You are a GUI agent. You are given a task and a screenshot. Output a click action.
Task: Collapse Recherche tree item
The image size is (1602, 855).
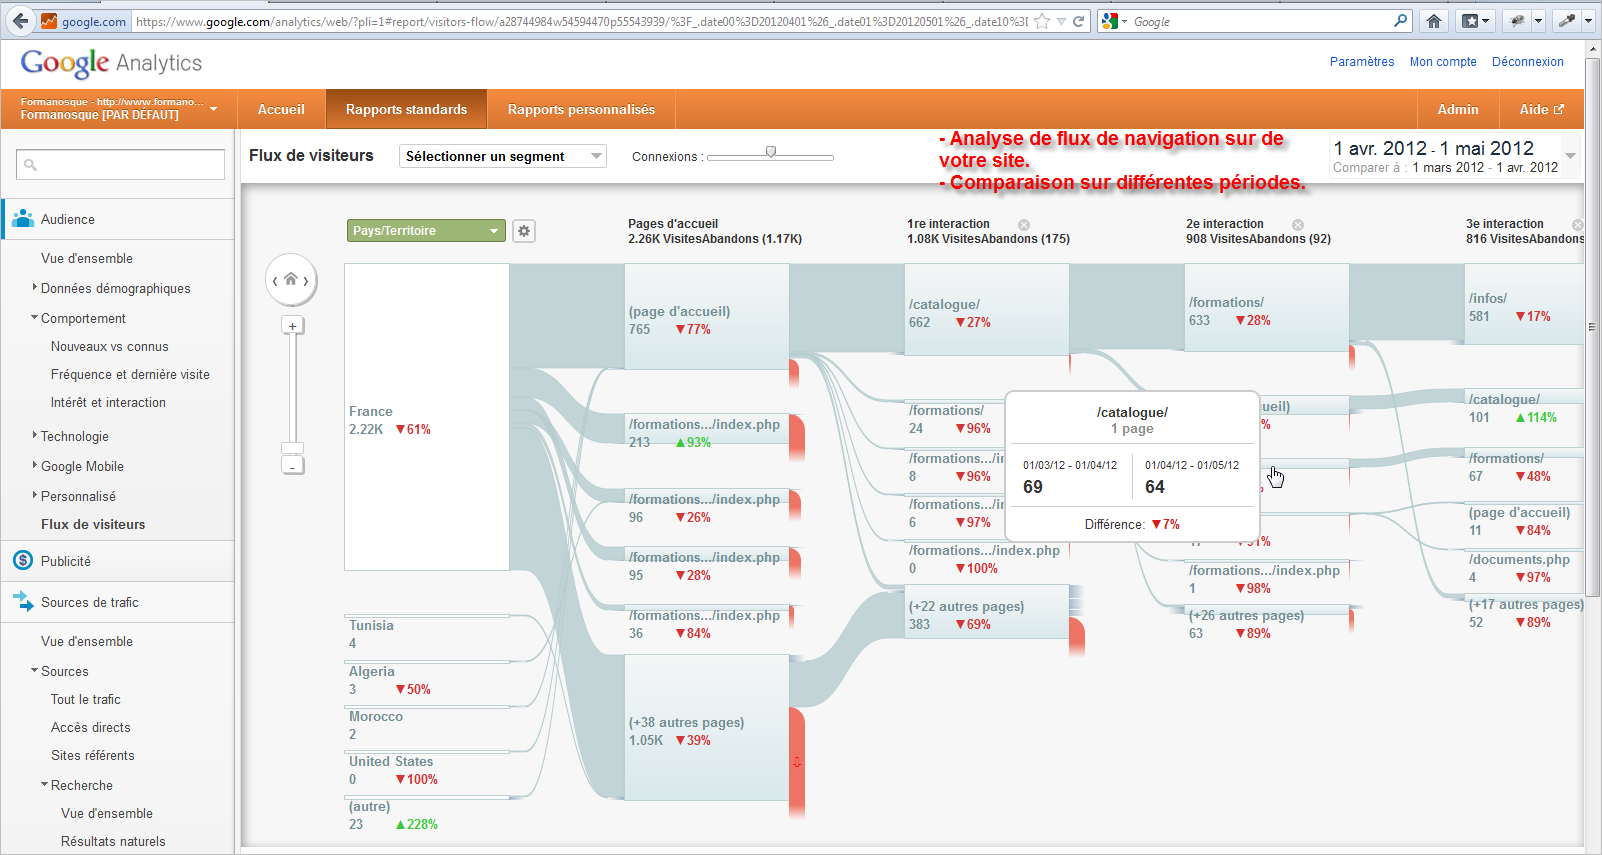click(x=45, y=785)
